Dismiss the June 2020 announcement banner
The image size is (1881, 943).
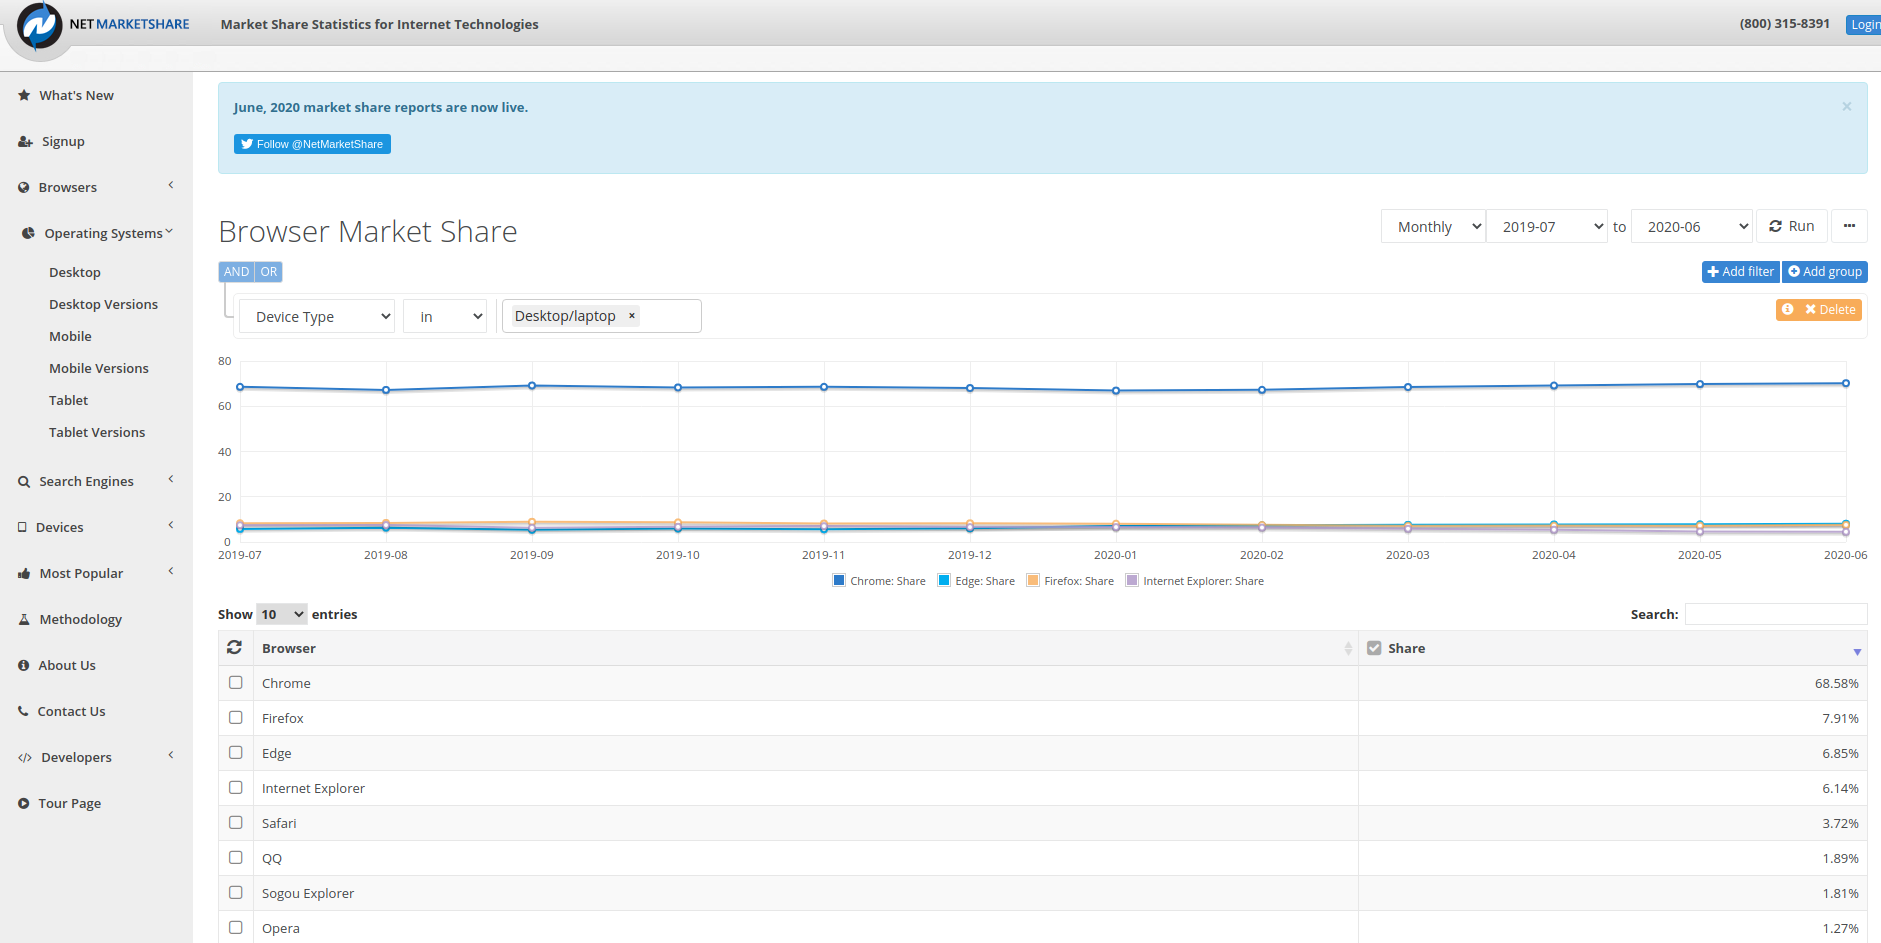click(1846, 107)
